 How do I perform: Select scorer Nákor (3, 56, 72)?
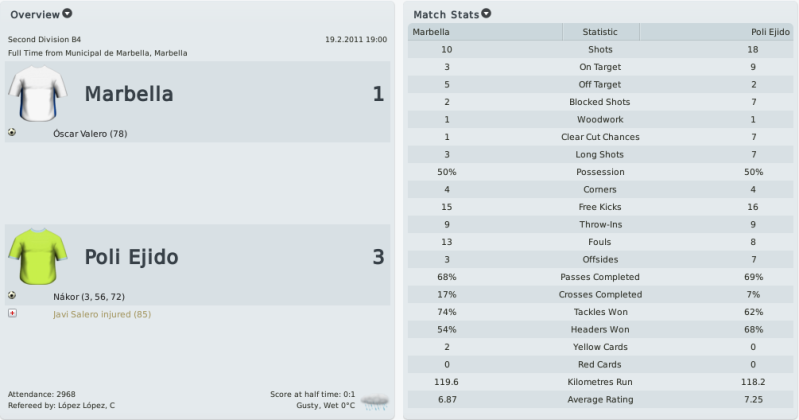(89, 297)
